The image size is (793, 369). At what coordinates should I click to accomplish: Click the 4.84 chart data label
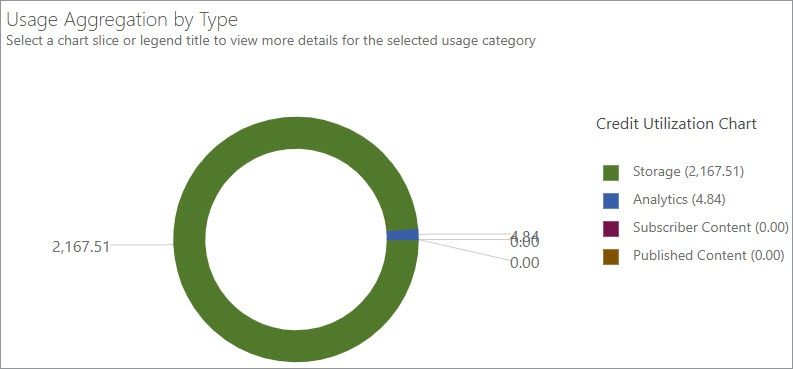point(525,235)
